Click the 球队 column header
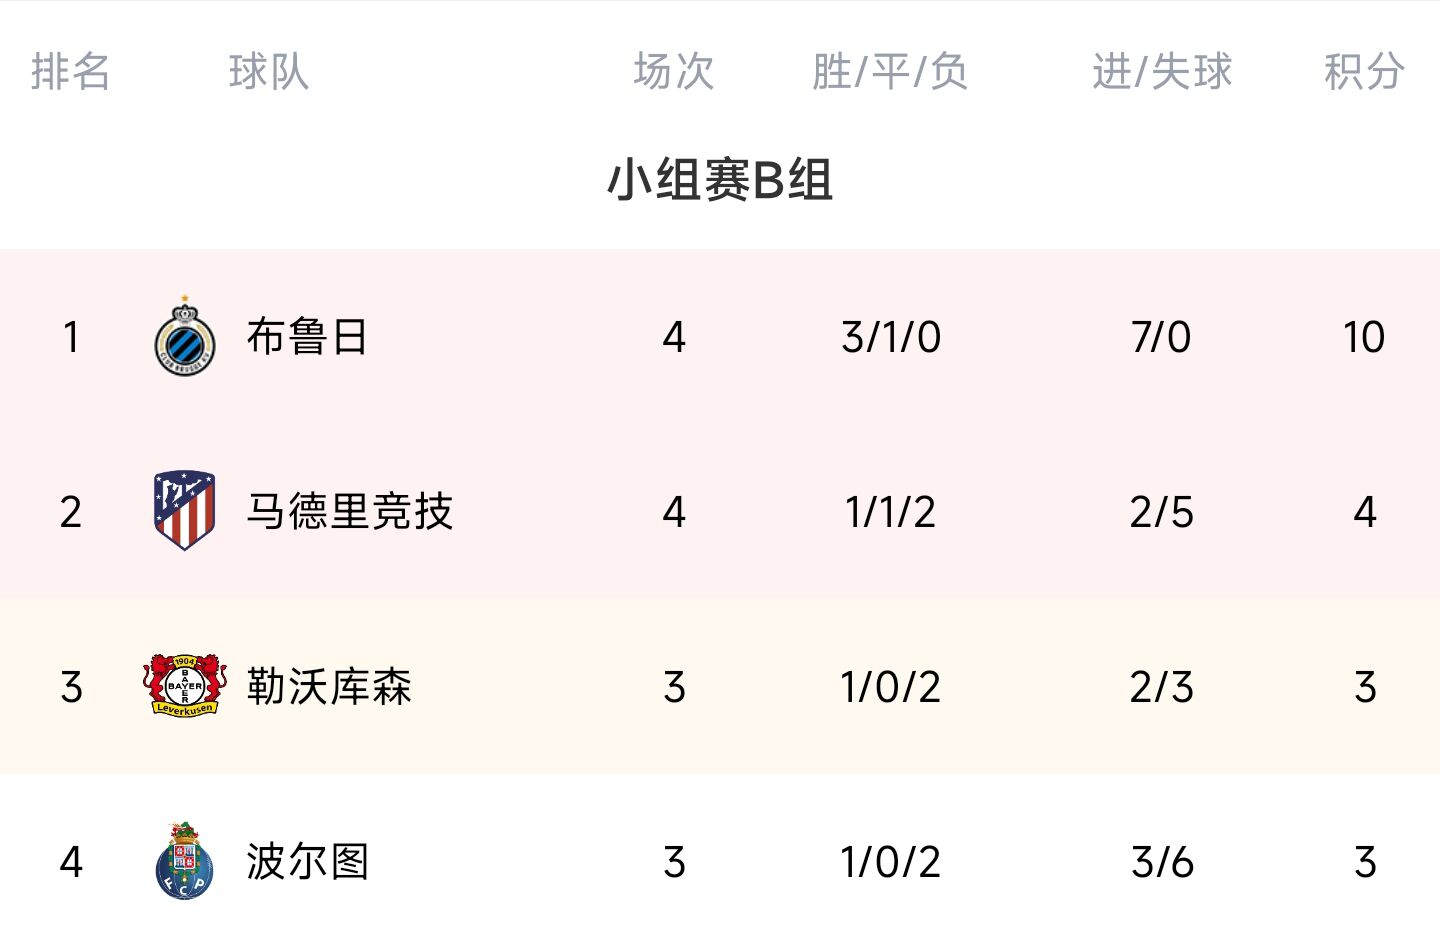Screen dimensions: 1440x949 click(x=269, y=72)
